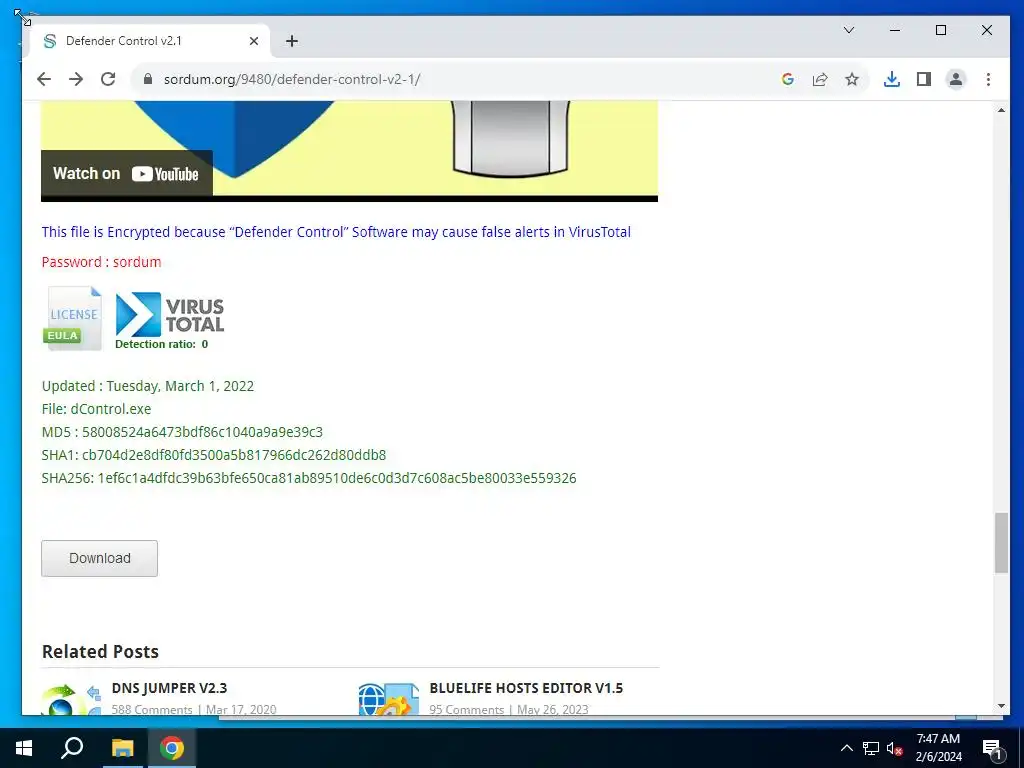This screenshot has height=768, width=1024.
Task: Click the encrypted file notice text
Action: click(336, 232)
